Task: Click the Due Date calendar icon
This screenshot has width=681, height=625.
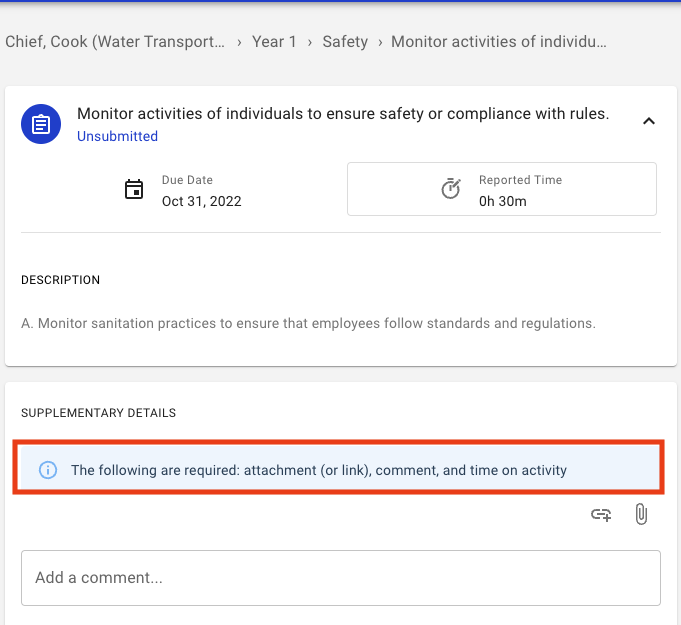Action: (134, 189)
